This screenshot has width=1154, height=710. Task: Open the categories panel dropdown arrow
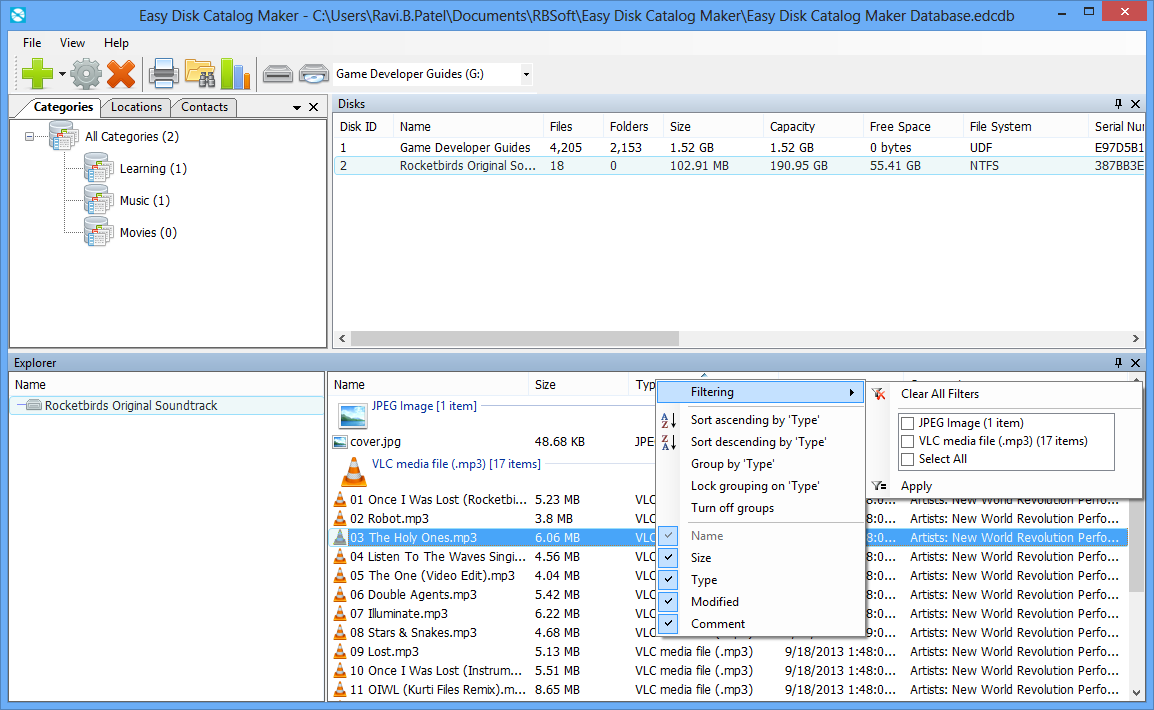[297, 107]
